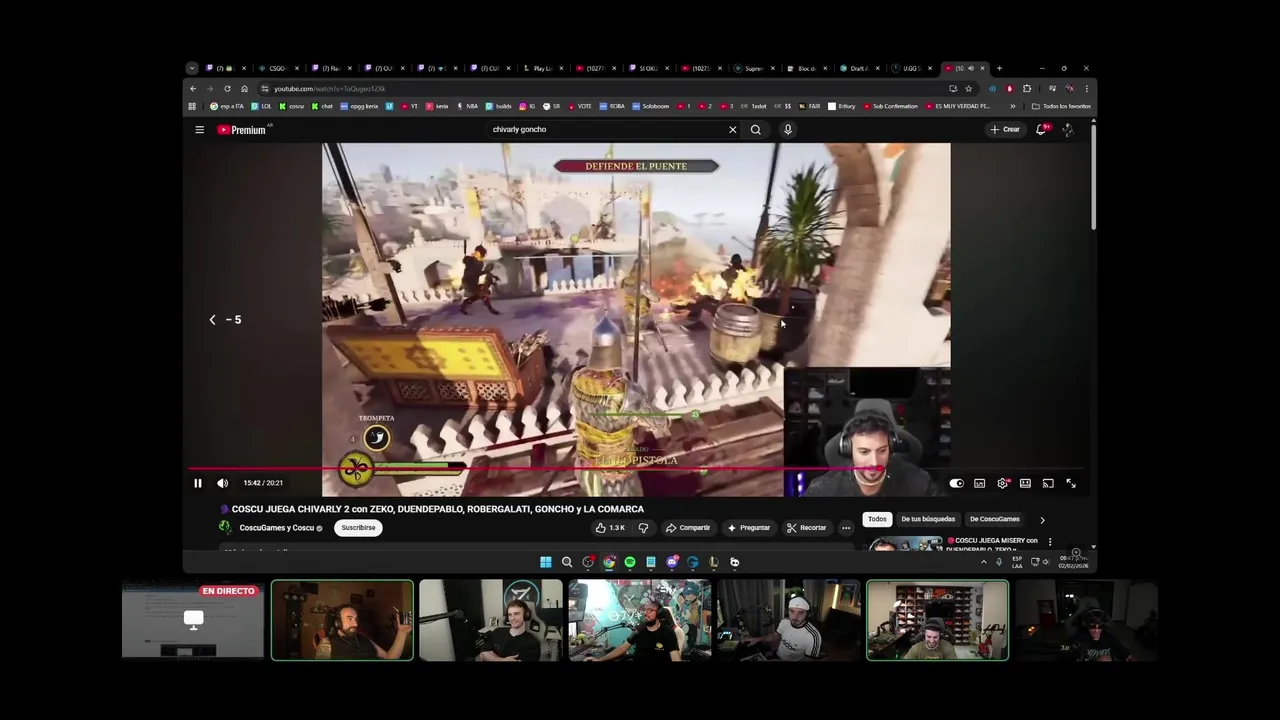Open the Preguntar AI button
The height and width of the screenshot is (720, 1280).
tap(749, 528)
